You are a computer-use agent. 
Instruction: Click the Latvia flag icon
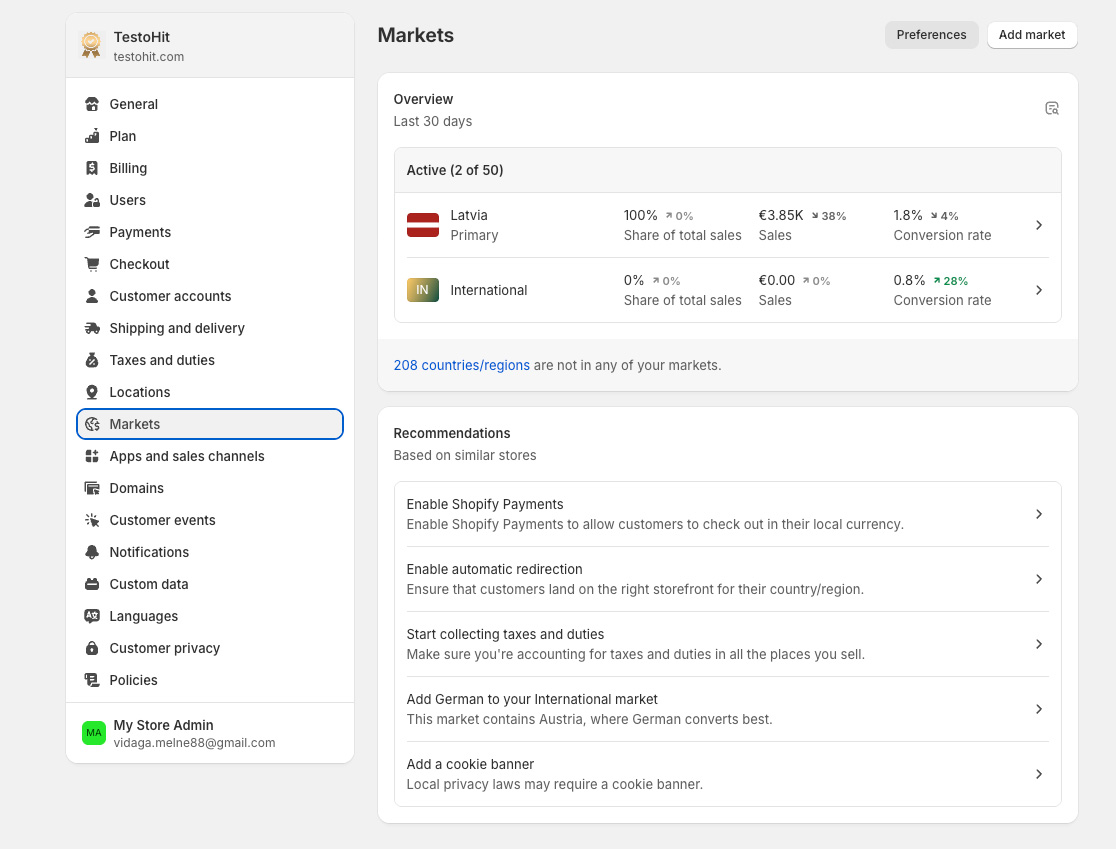[422, 225]
